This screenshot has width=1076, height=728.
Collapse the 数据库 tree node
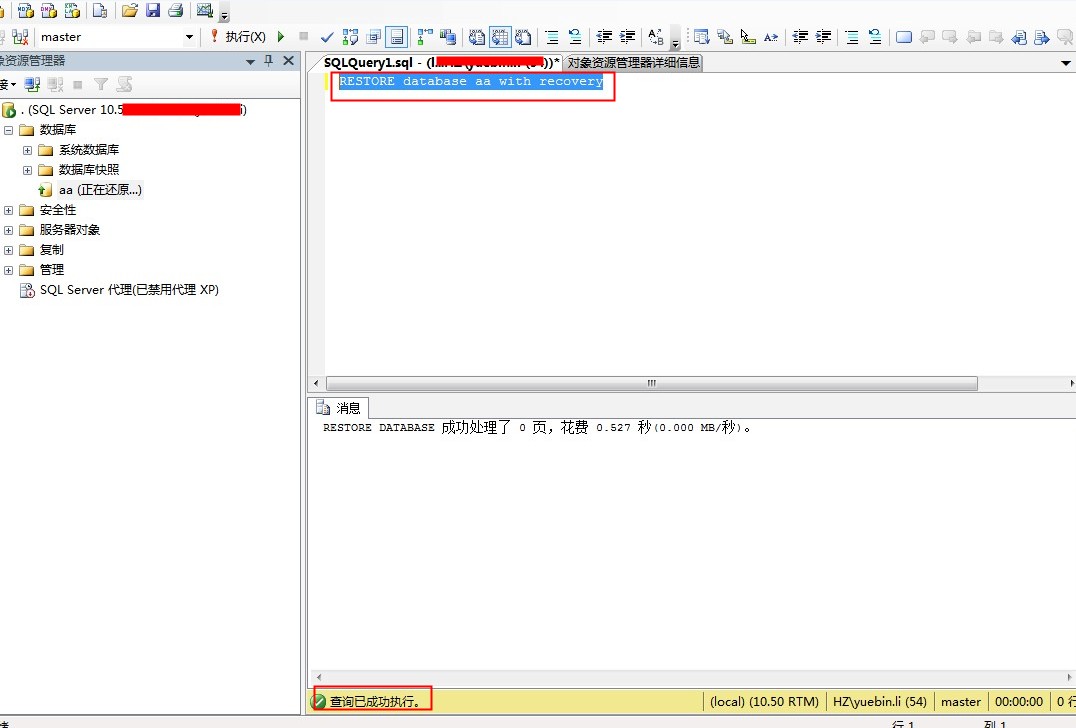[x=9, y=130]
